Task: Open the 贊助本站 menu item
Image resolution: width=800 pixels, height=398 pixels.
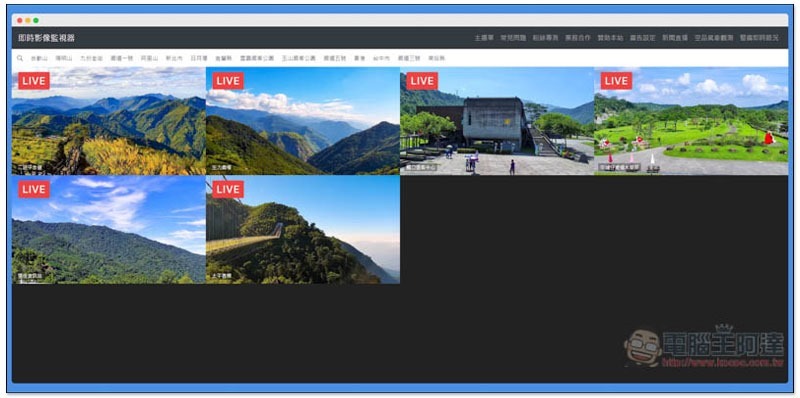Action: coord(610,38)
